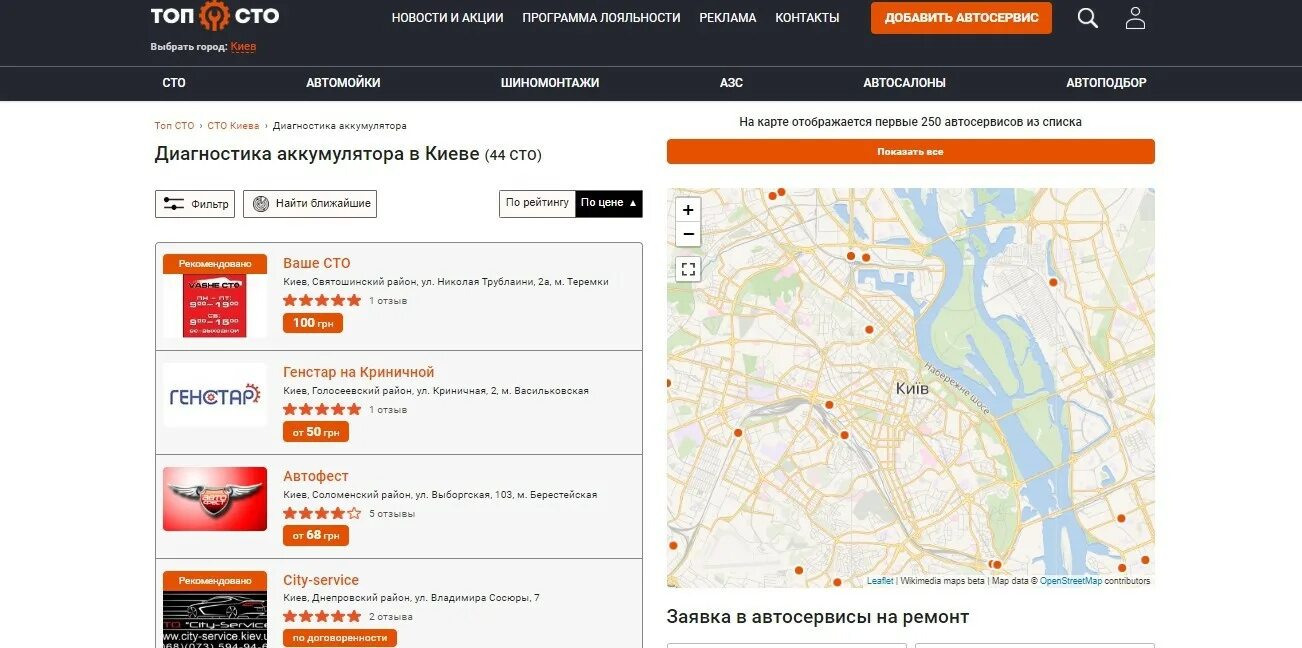Open Генстар на Криничной listing
This screenshot has height=648, width=1302.
pos(359,372)
